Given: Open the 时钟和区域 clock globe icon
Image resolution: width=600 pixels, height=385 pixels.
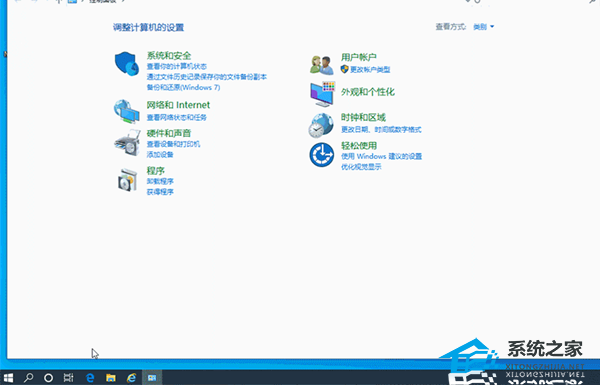Looking at the screenshot, I should (321, 125).
